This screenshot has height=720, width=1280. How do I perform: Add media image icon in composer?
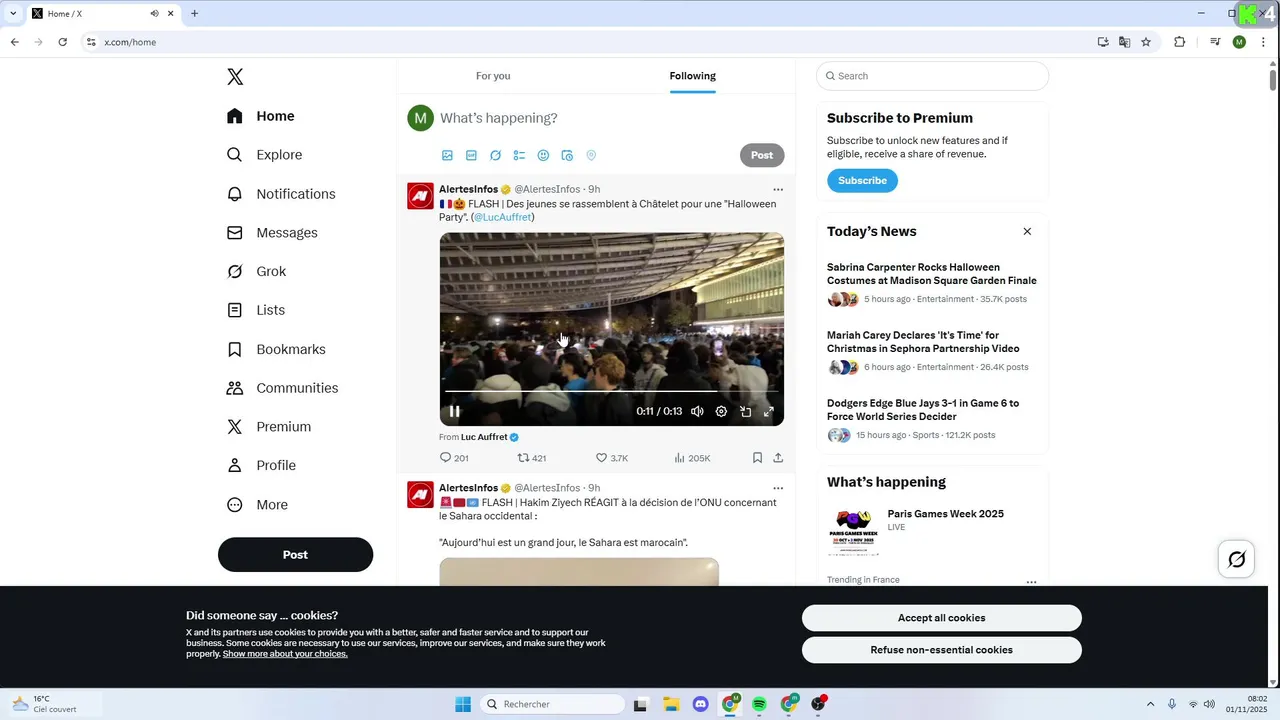point(447,156)
